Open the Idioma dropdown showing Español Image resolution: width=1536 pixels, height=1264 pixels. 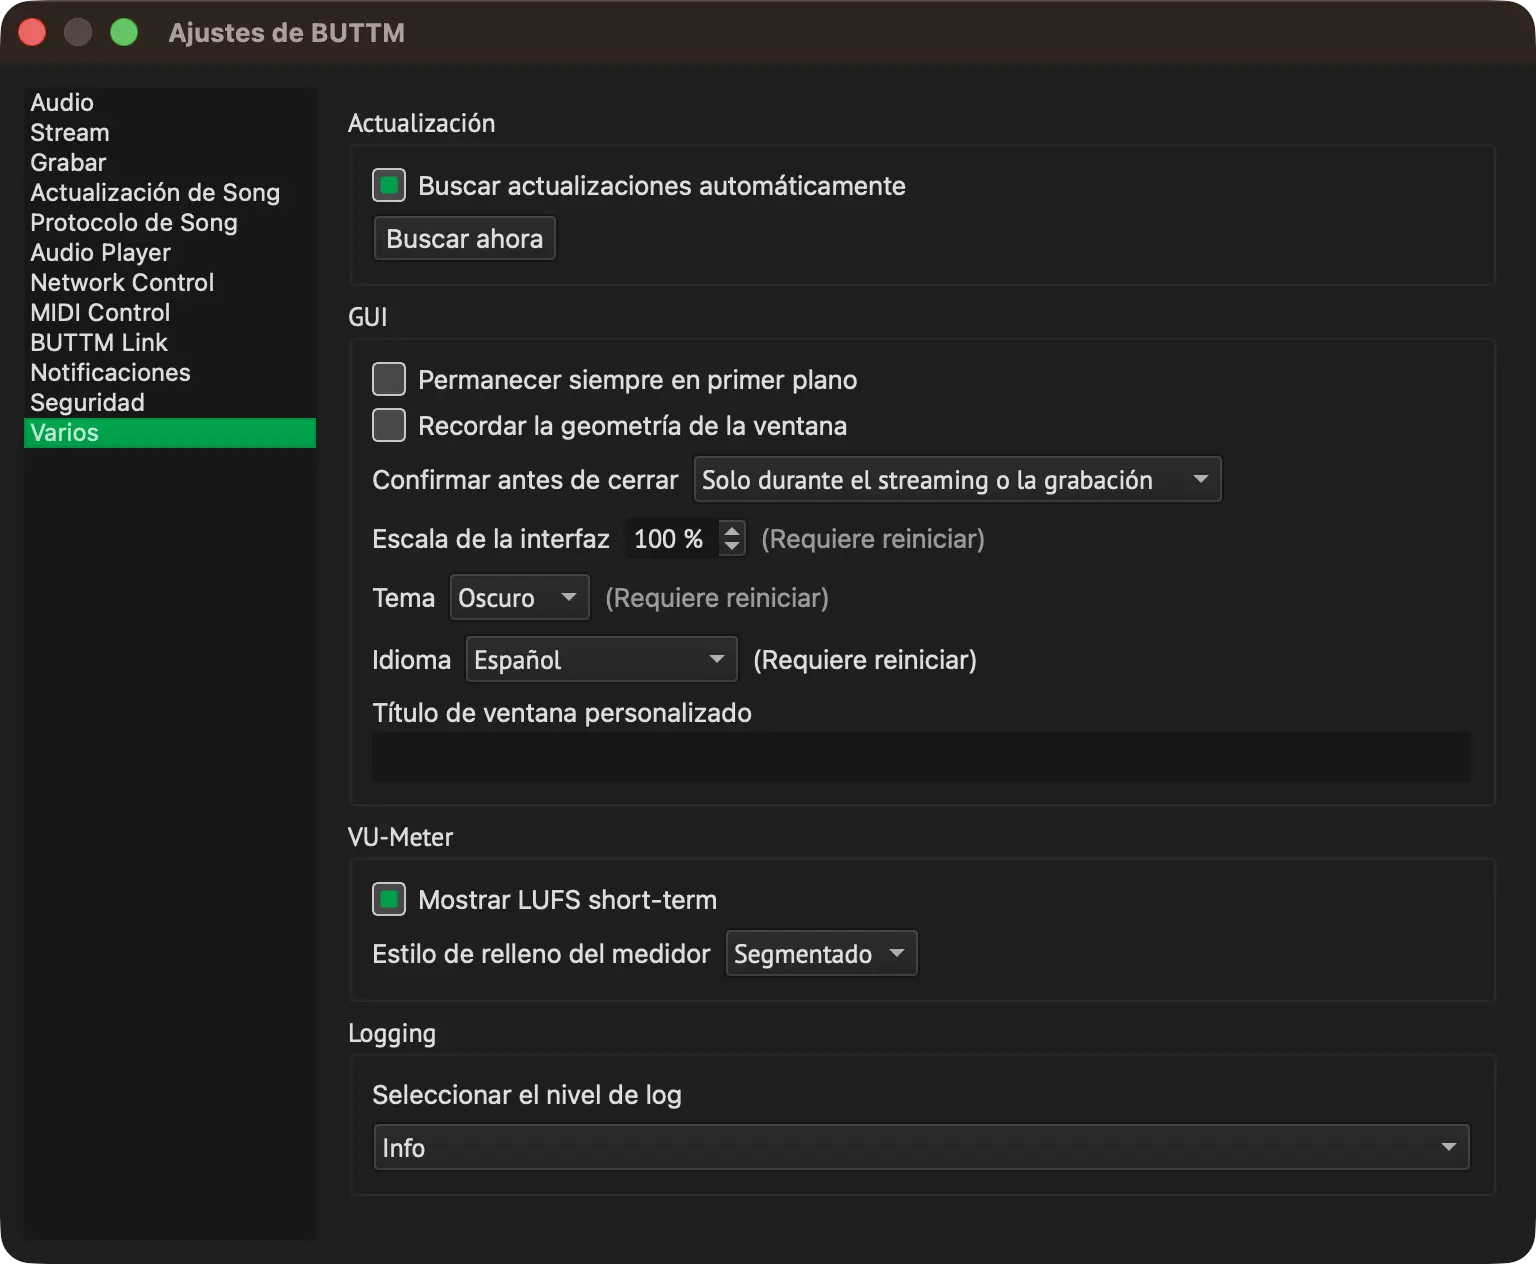[x=602, y=660]
